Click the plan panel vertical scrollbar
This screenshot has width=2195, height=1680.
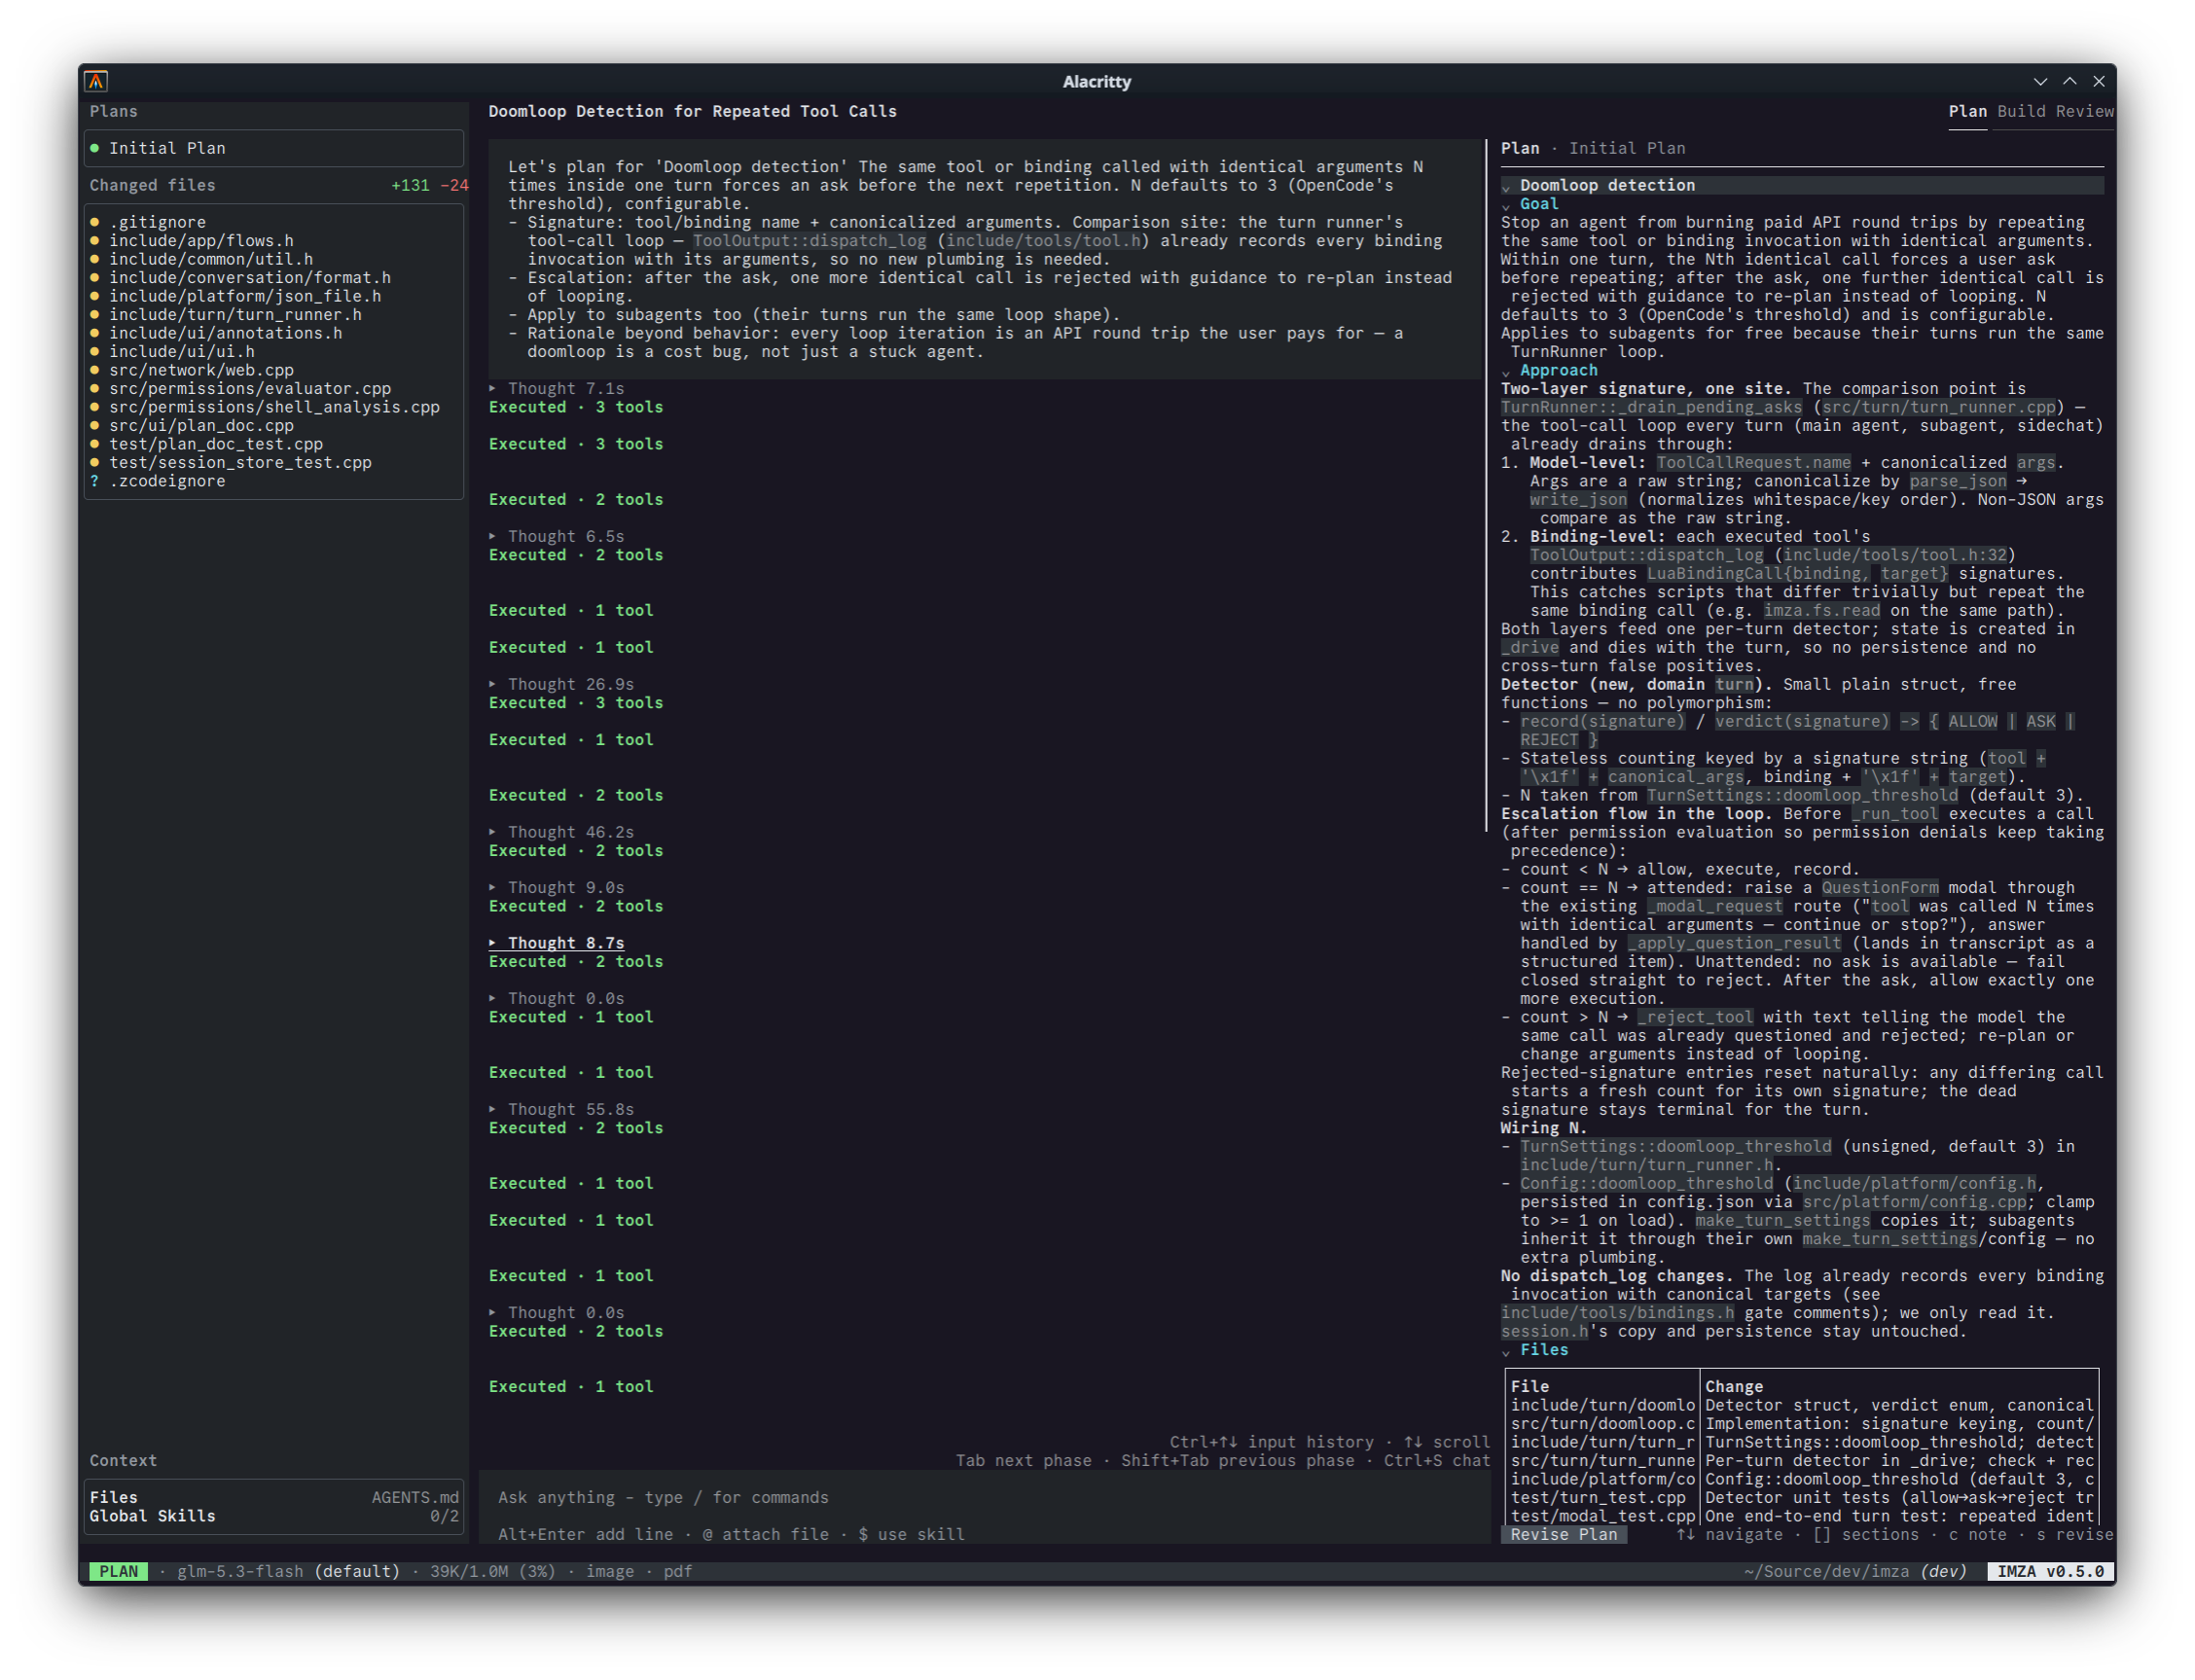[1486, 485]
